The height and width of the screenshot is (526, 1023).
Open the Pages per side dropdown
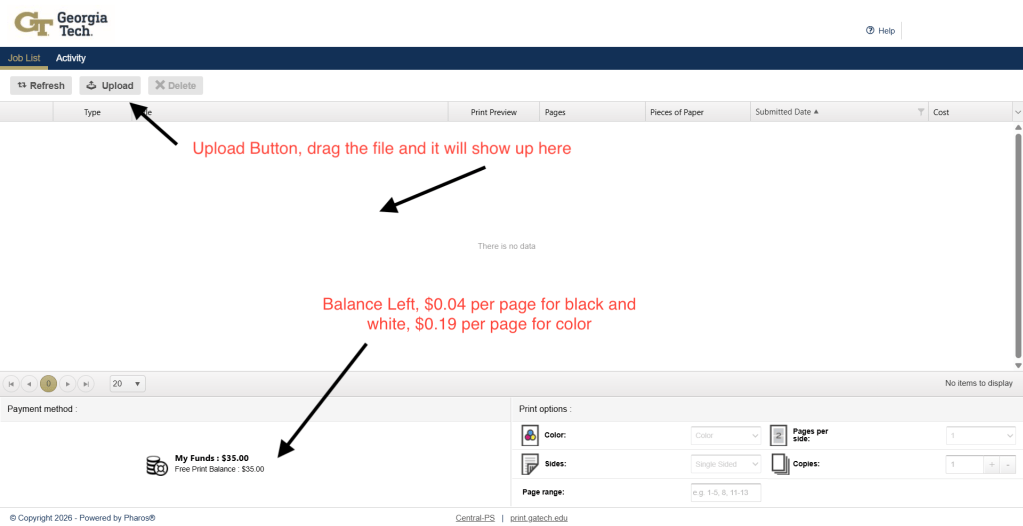click(x=981, y=435)
